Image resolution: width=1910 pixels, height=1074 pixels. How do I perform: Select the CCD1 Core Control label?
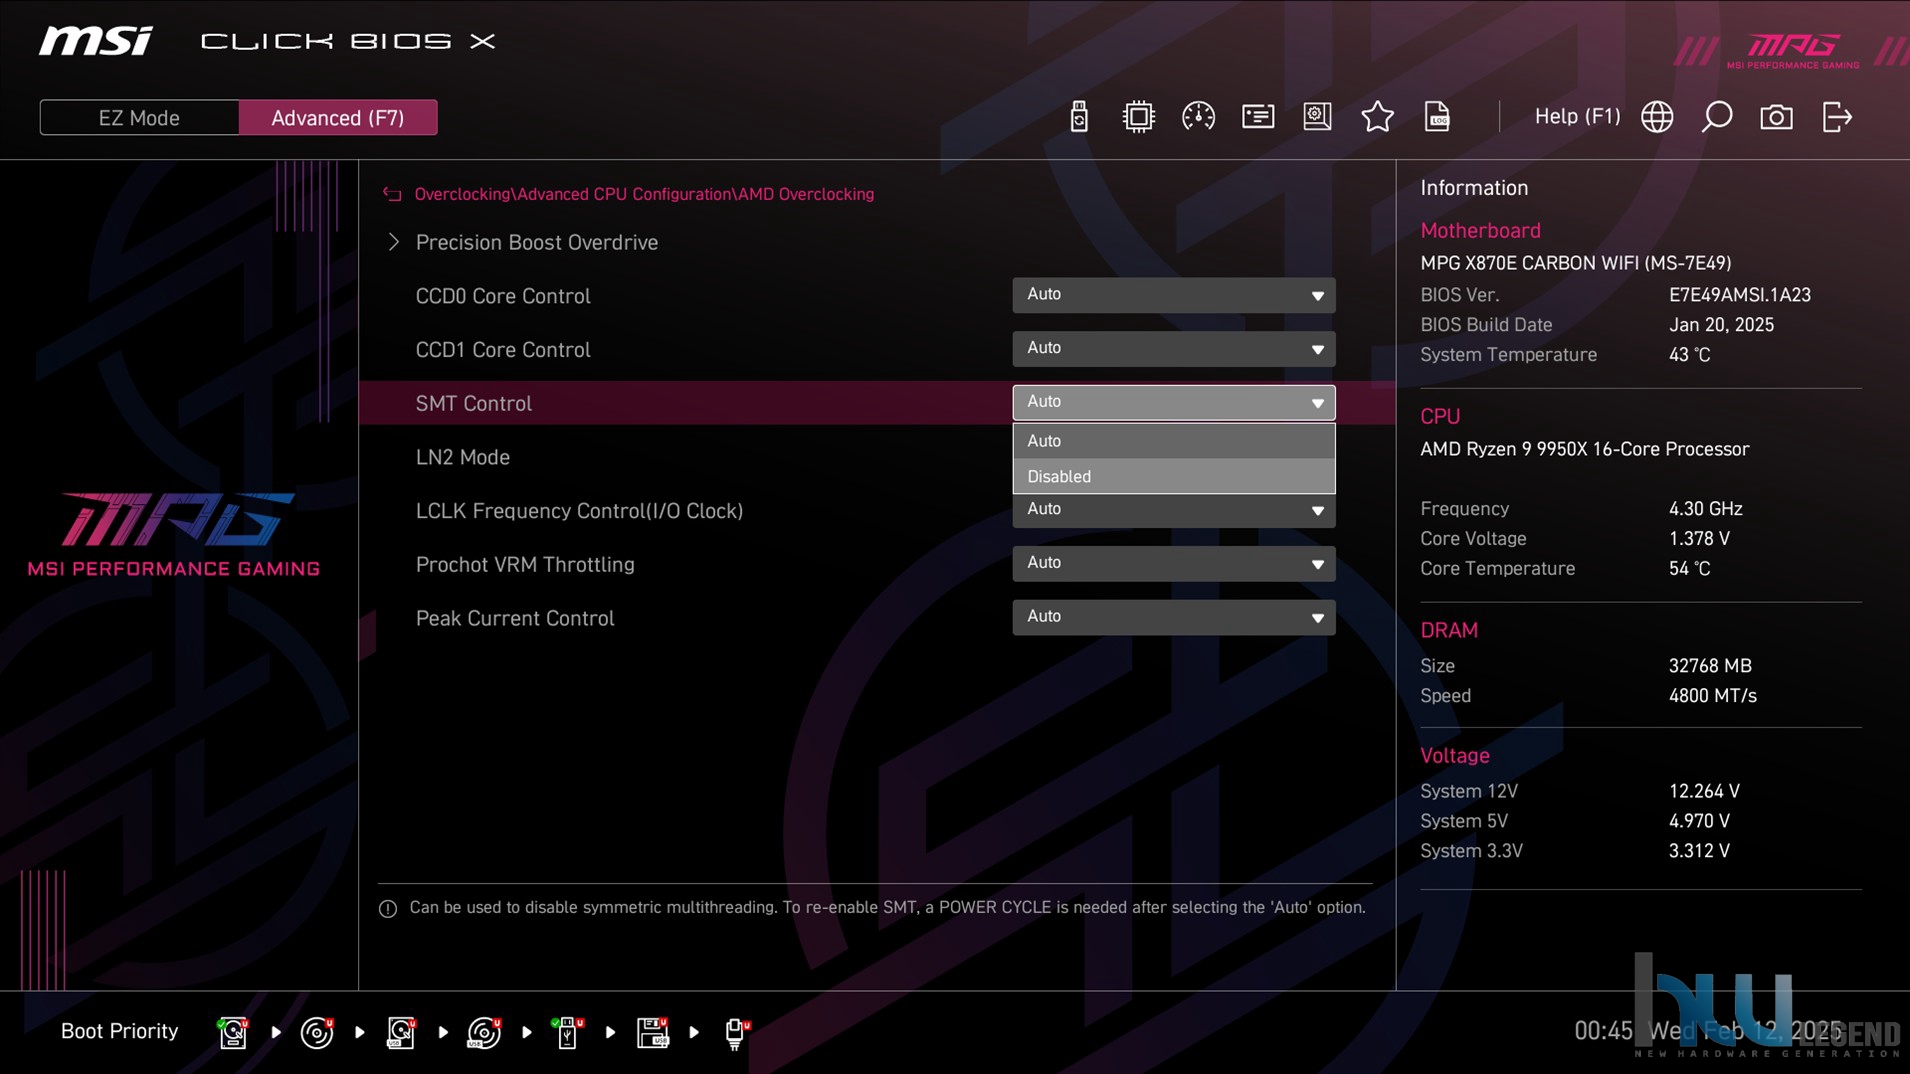(502, 350)
